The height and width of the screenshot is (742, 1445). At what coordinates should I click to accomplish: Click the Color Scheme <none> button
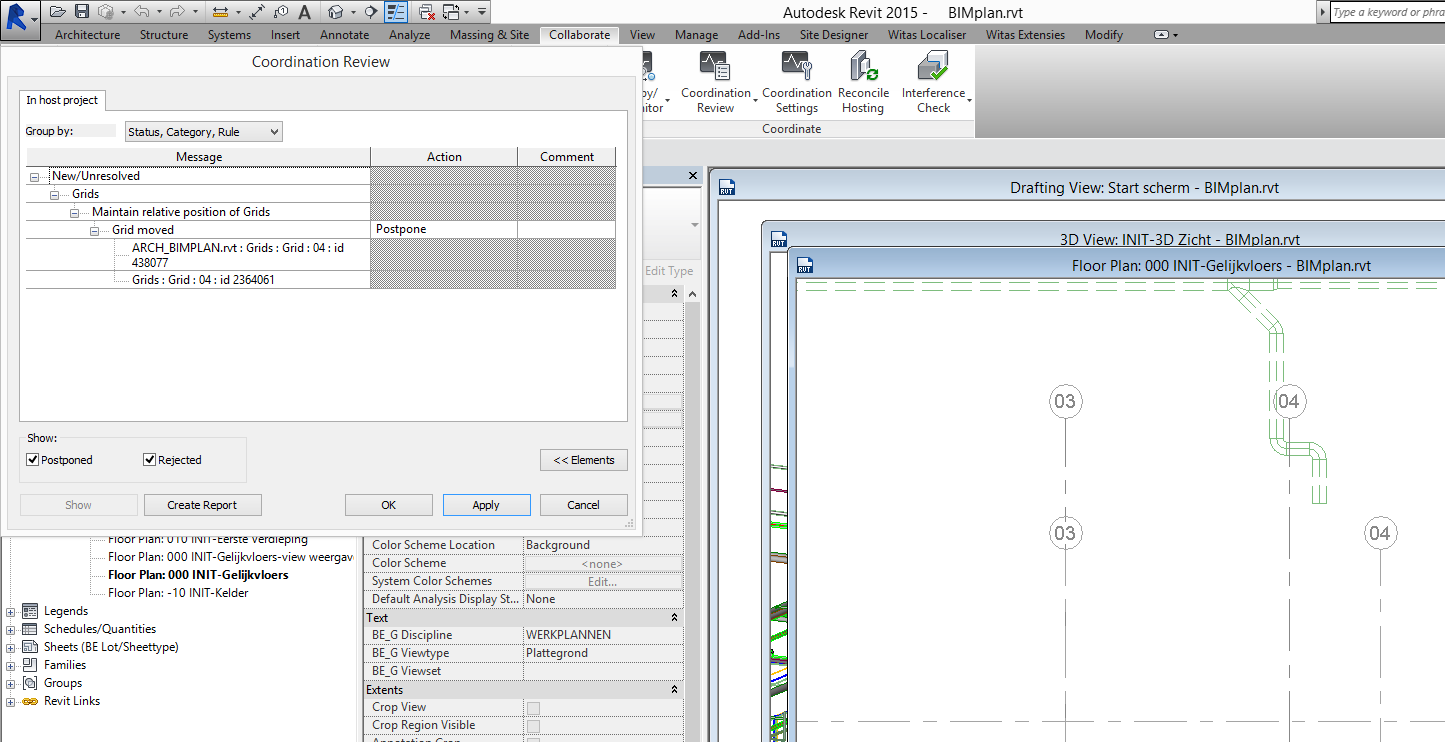[602, 563]
